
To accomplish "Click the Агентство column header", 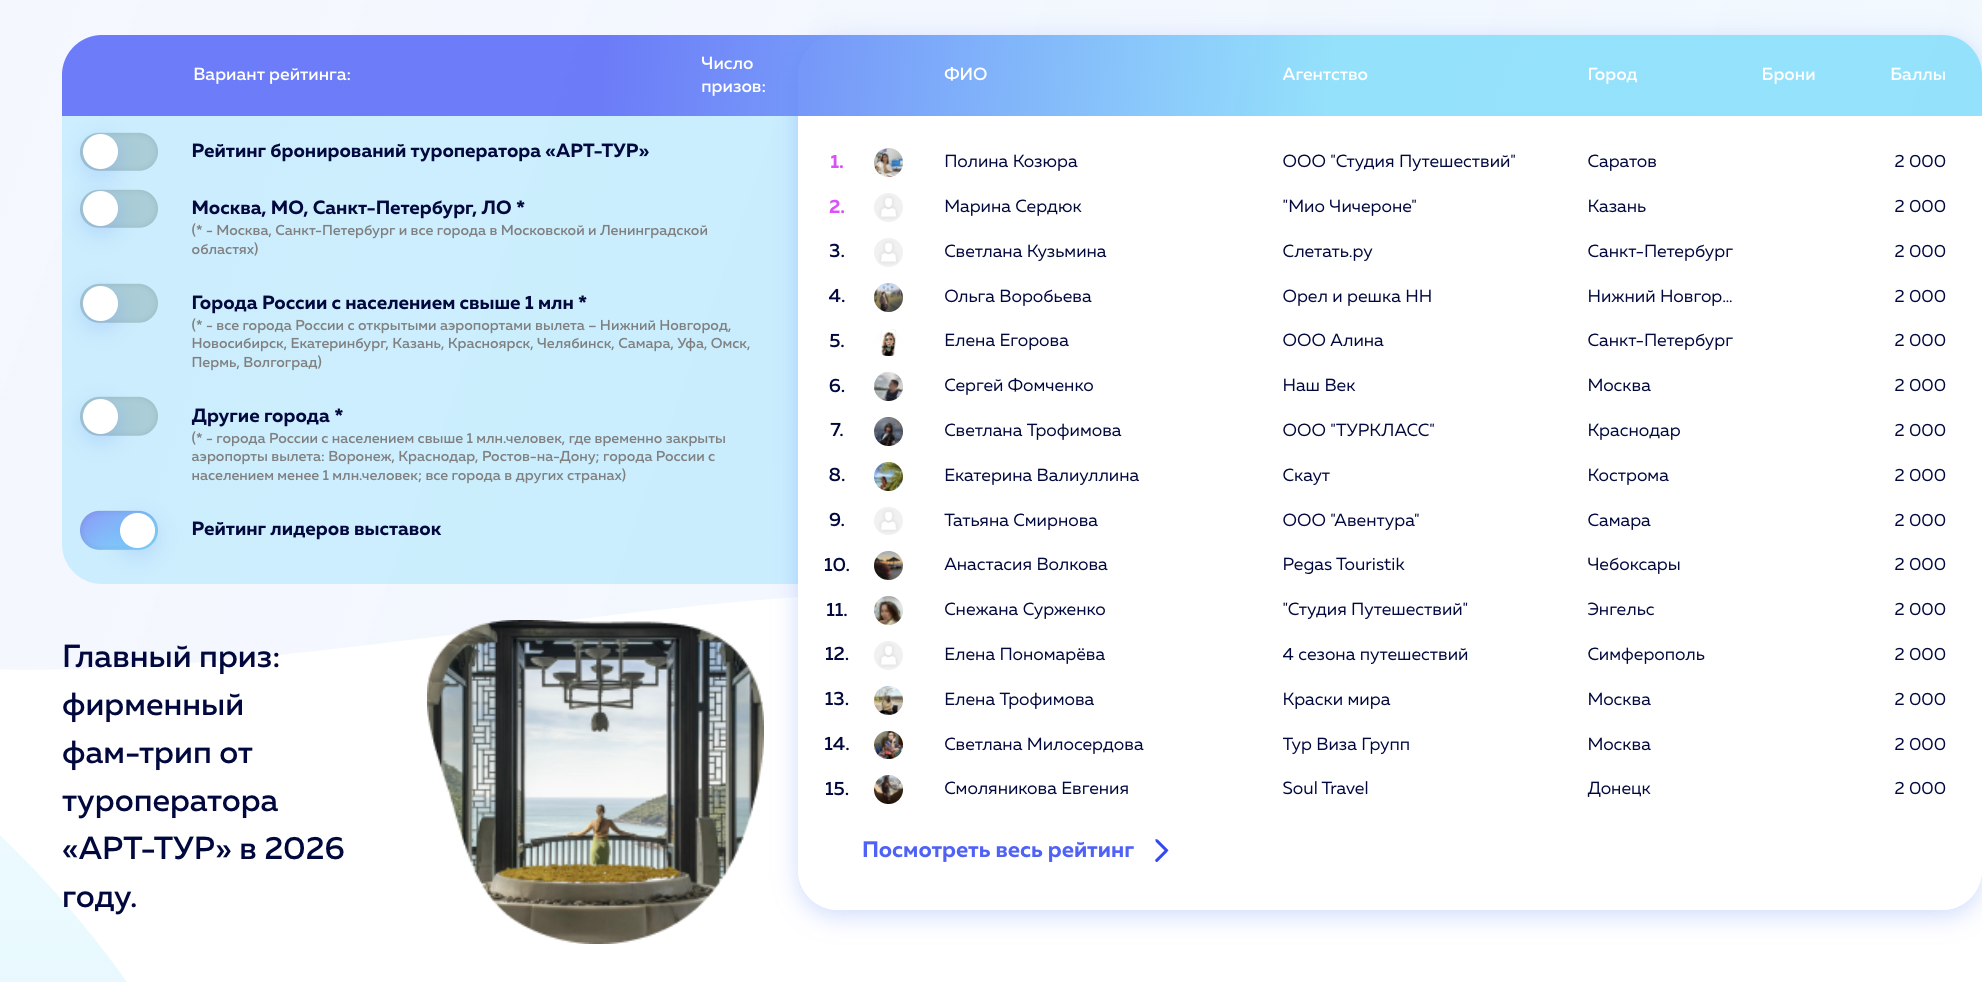I will (1324, 75).
